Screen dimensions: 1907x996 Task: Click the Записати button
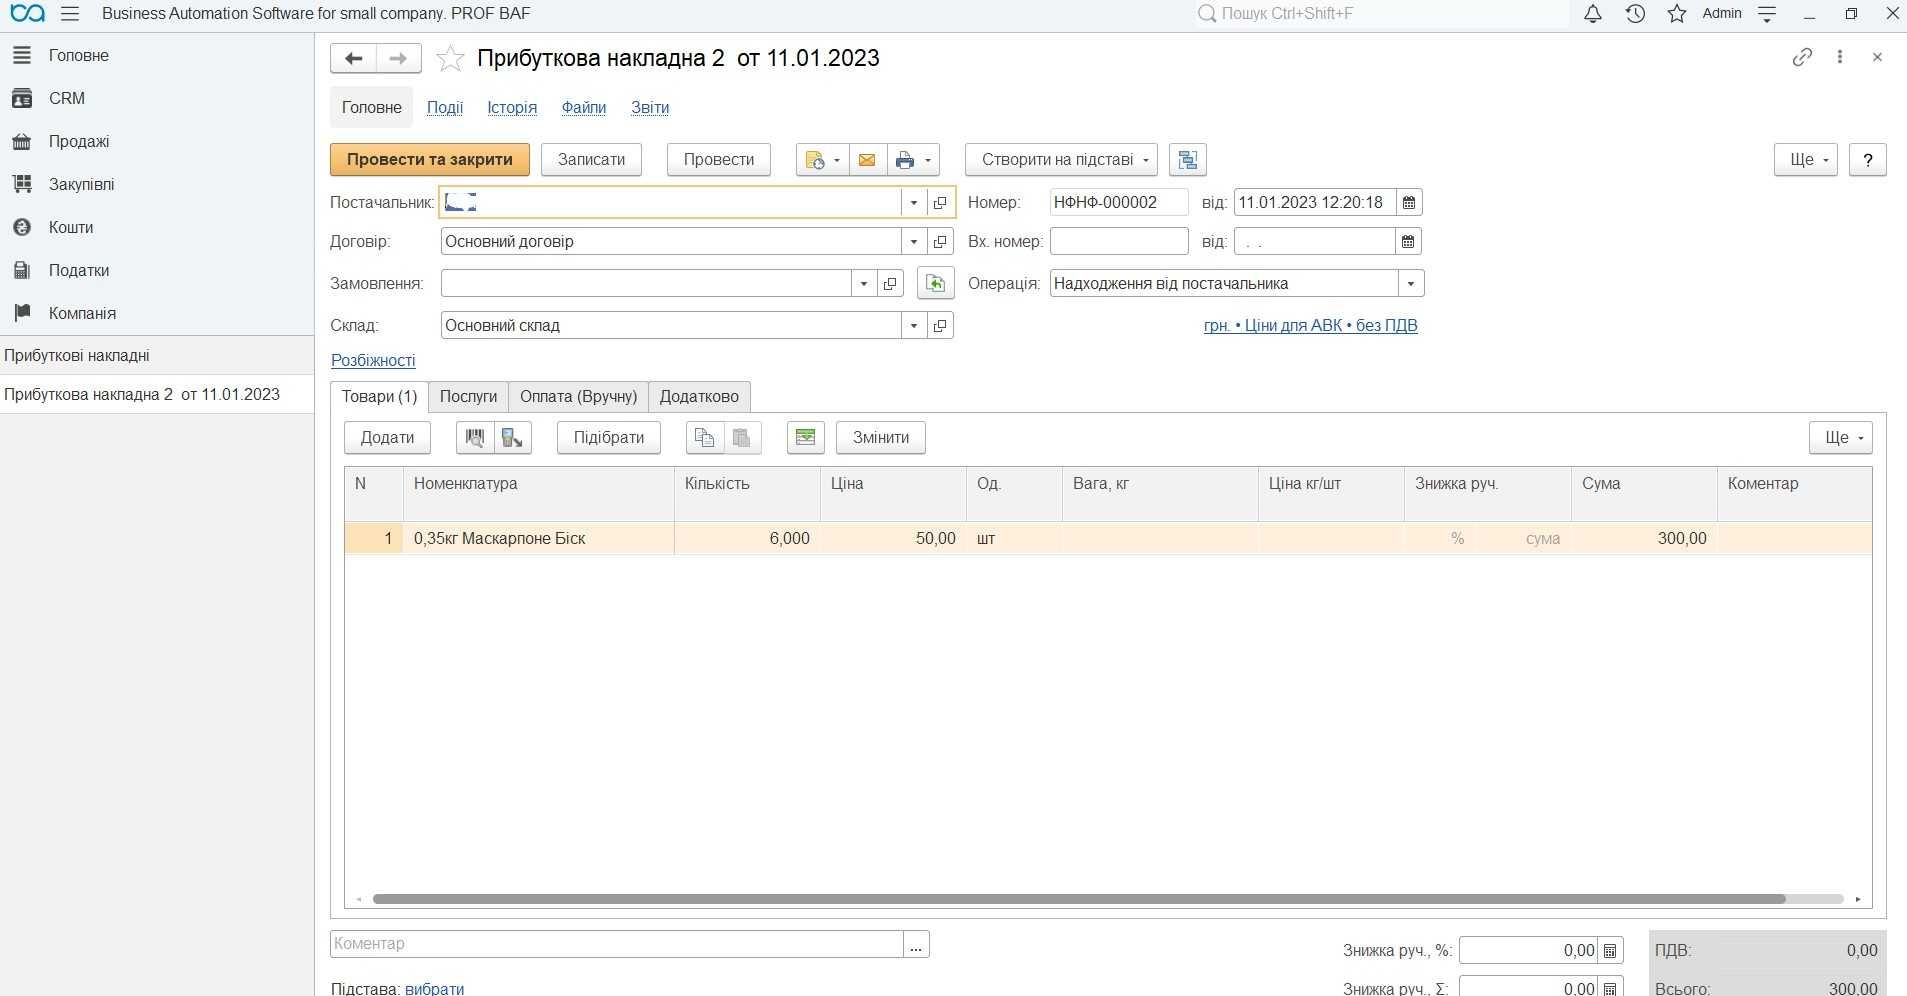(591, 160)
